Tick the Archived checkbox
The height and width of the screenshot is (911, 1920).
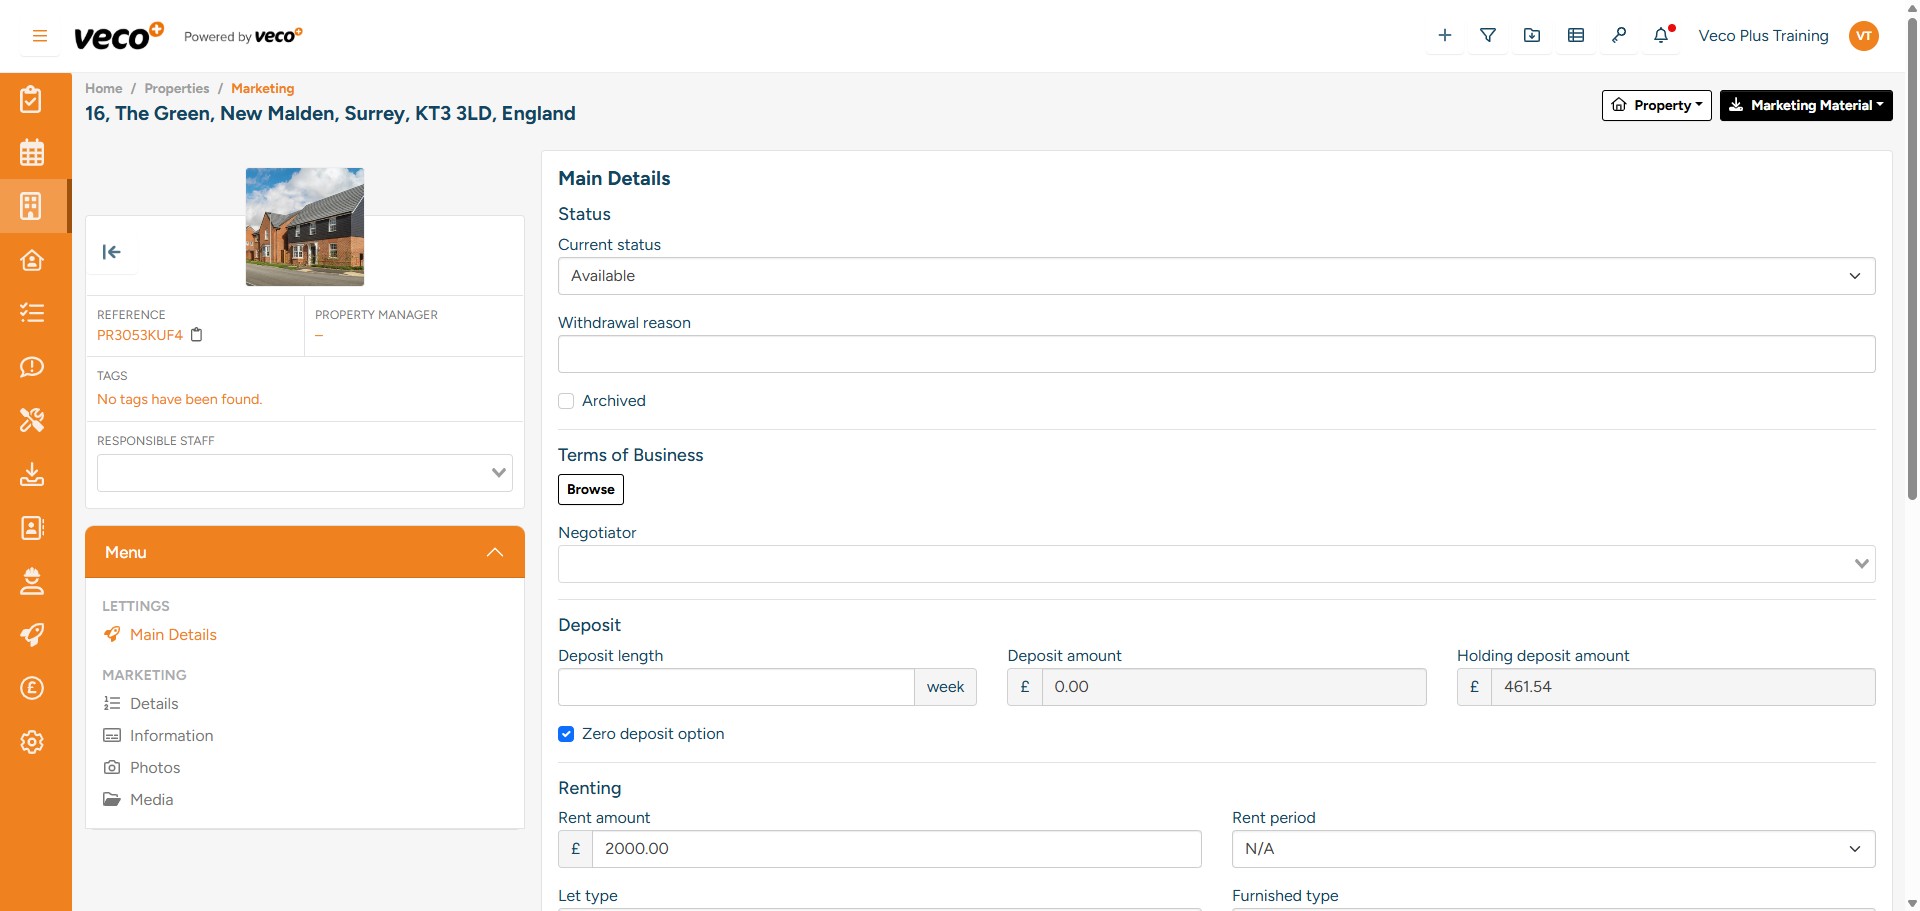[x=566, y=401]
